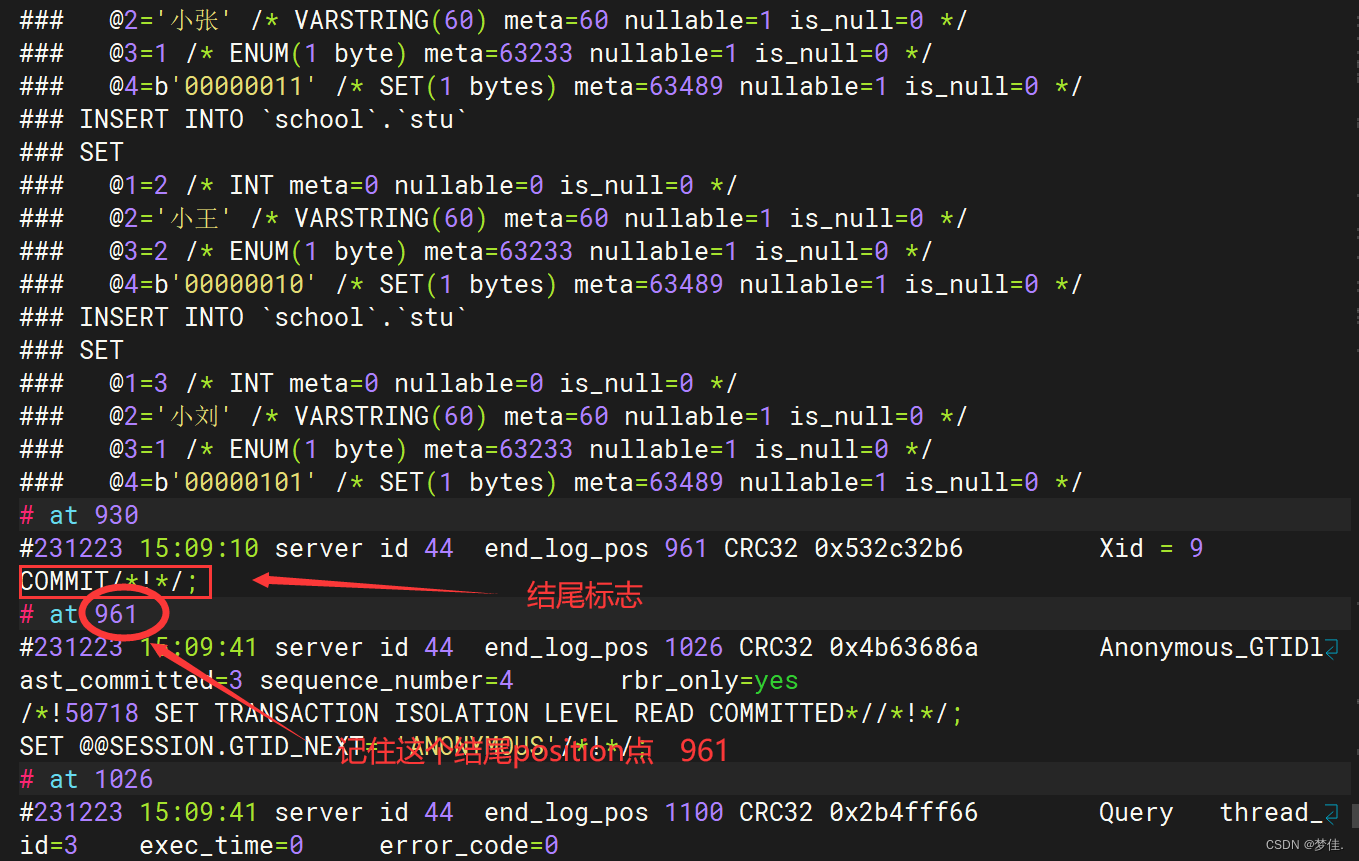Select checksum 0x532c32b6
This screenshot has width=1359, height=861.
pos(889,549)
